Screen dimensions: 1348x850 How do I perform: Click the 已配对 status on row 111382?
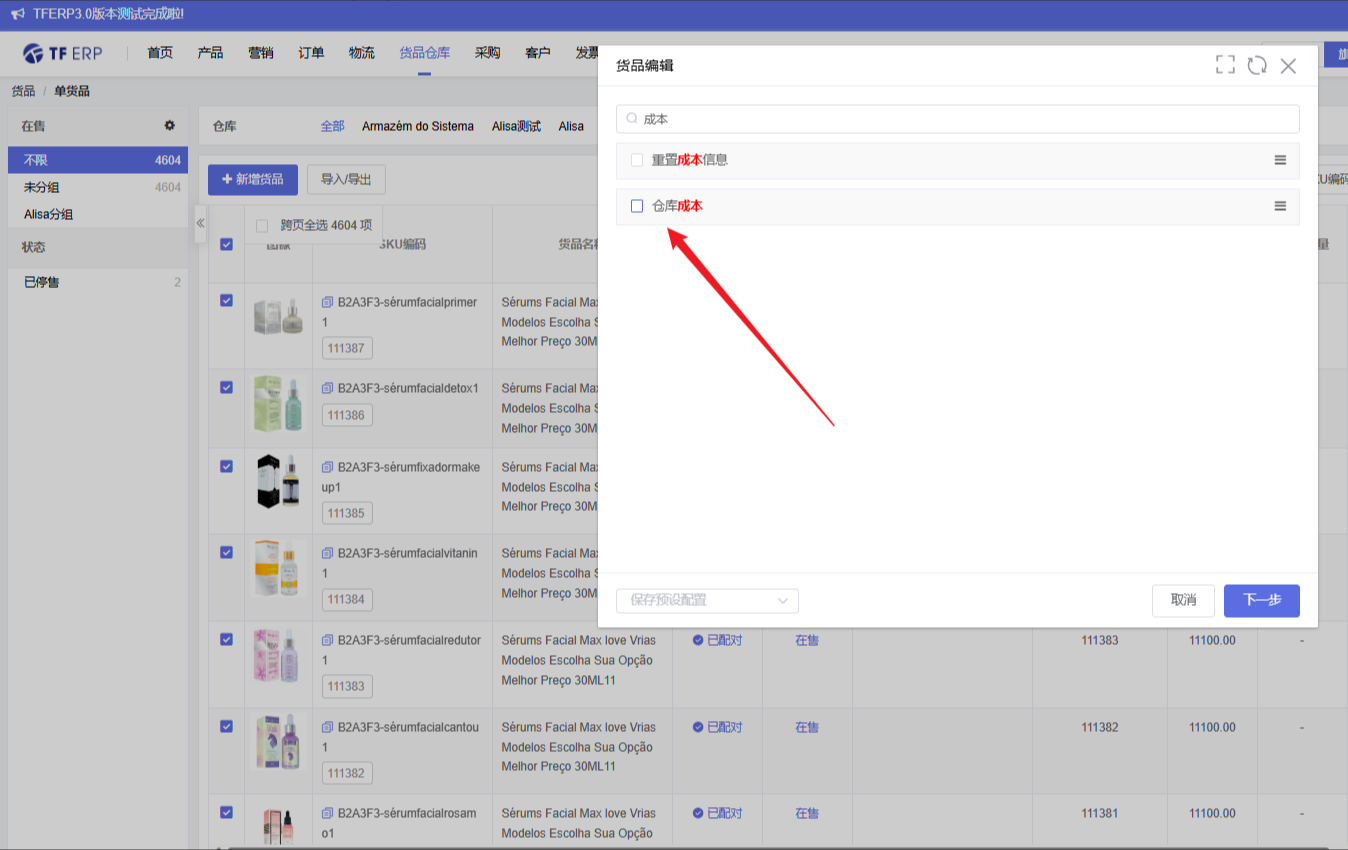717,727
